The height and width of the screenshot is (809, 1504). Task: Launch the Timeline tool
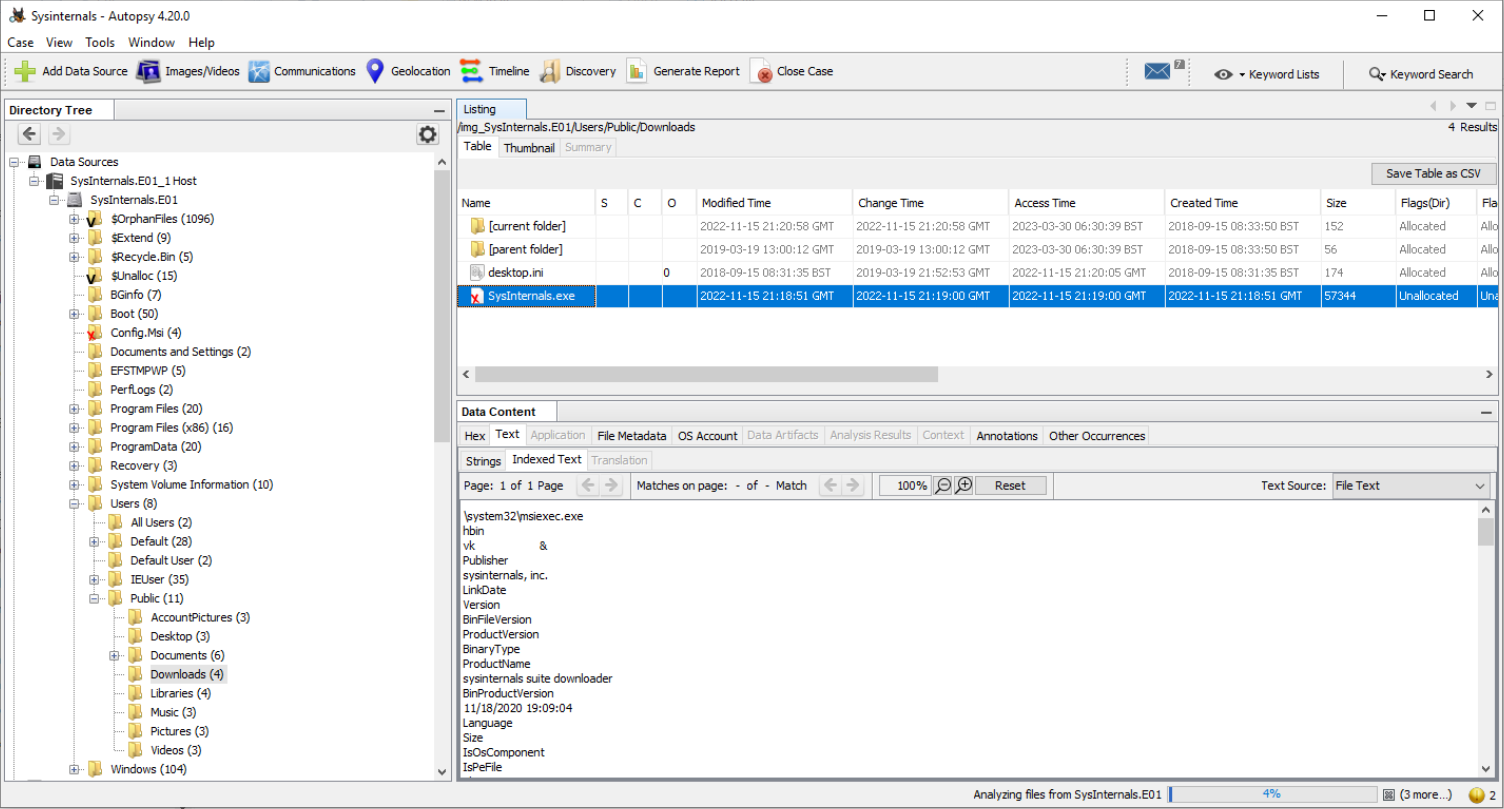click(495, 72)
